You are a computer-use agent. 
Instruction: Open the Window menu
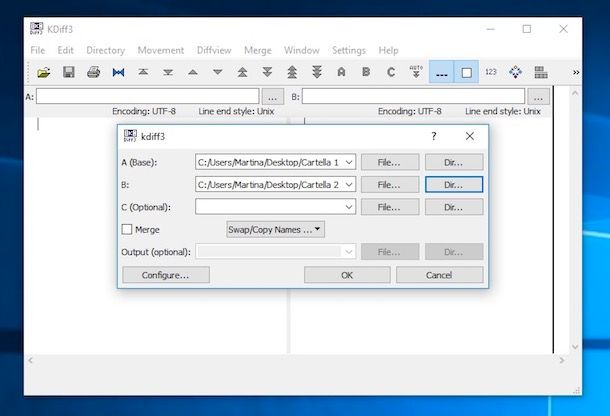[301, 50]
